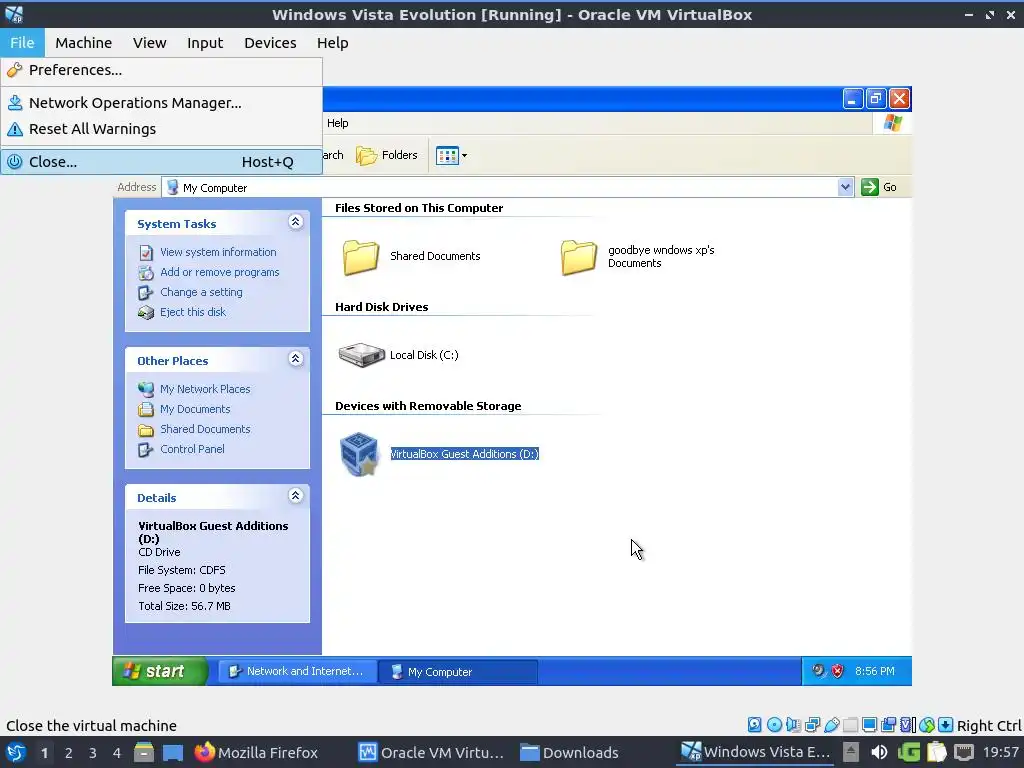Open Help menu in My Computer window

338,123
